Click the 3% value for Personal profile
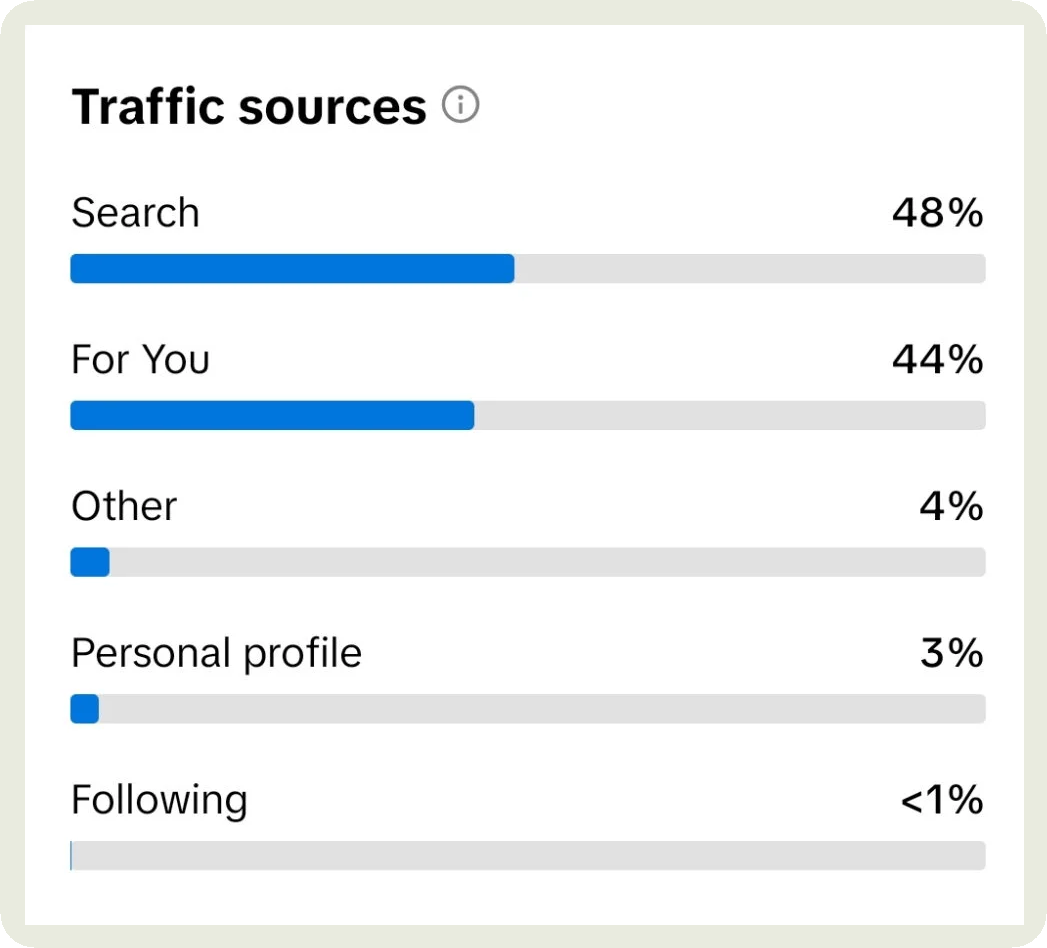Screen dimensions: 1047x948 [x=951, y=653]
